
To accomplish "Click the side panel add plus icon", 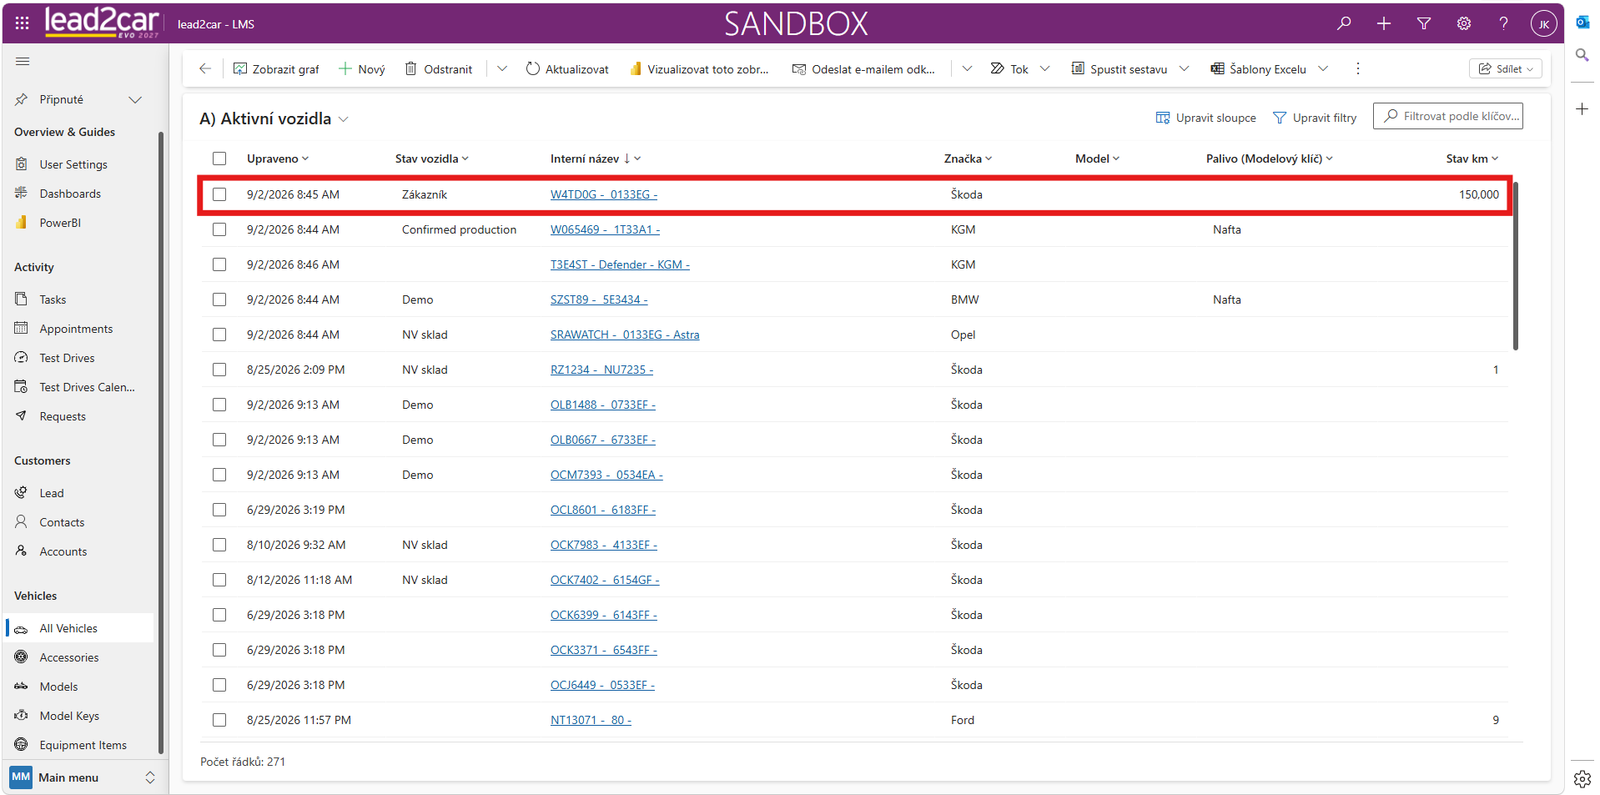I will pyautogui.click(x=1582, y=108).
